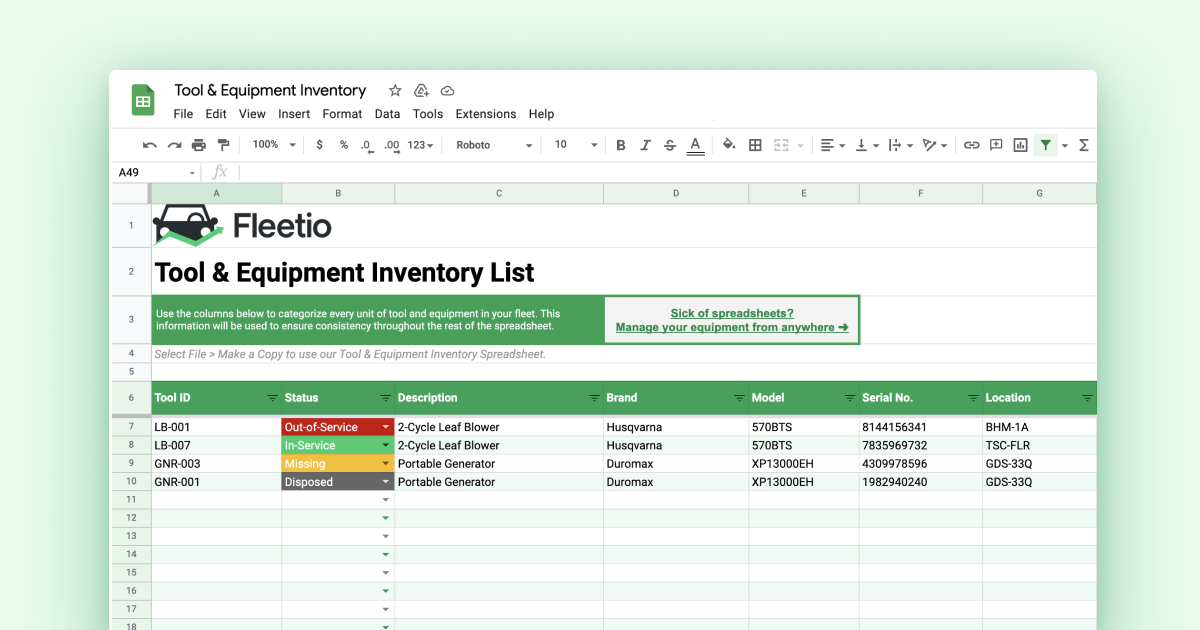The width and height of the screenshot is (1200, 630).
Task: Open the In-Service status dropdown
Action: [x=386, y=446]
